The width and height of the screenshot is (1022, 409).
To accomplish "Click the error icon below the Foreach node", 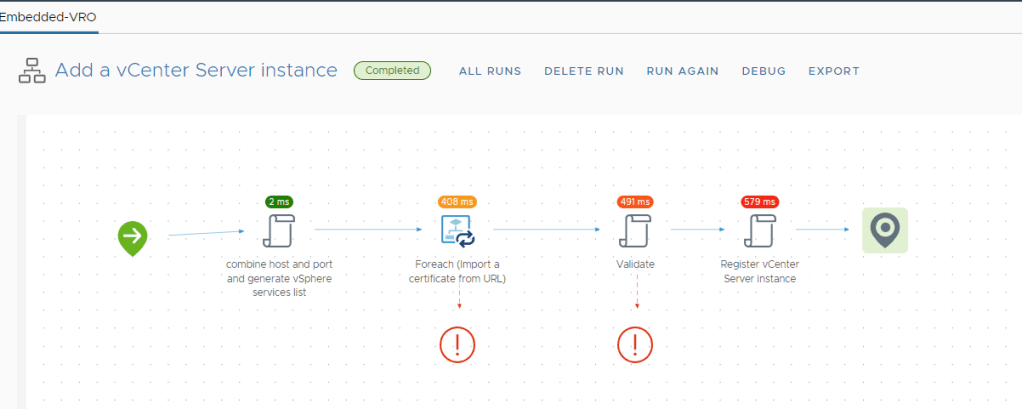I will click(x=457, y=344).
